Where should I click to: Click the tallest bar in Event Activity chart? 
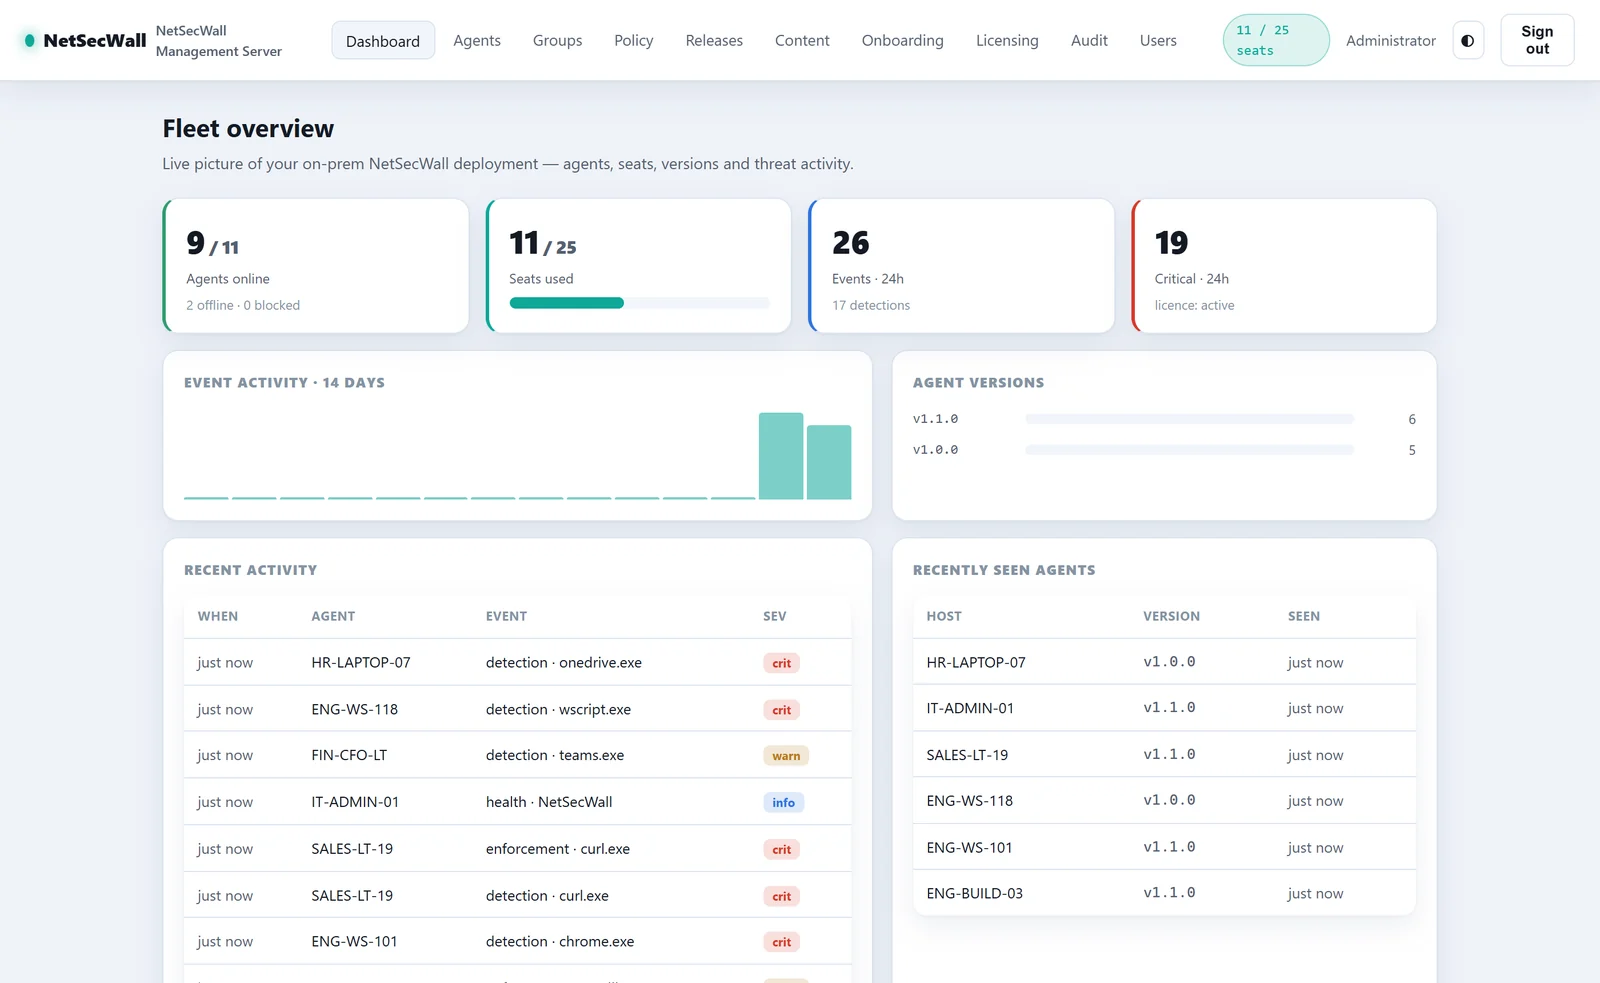tap(781, 456)
